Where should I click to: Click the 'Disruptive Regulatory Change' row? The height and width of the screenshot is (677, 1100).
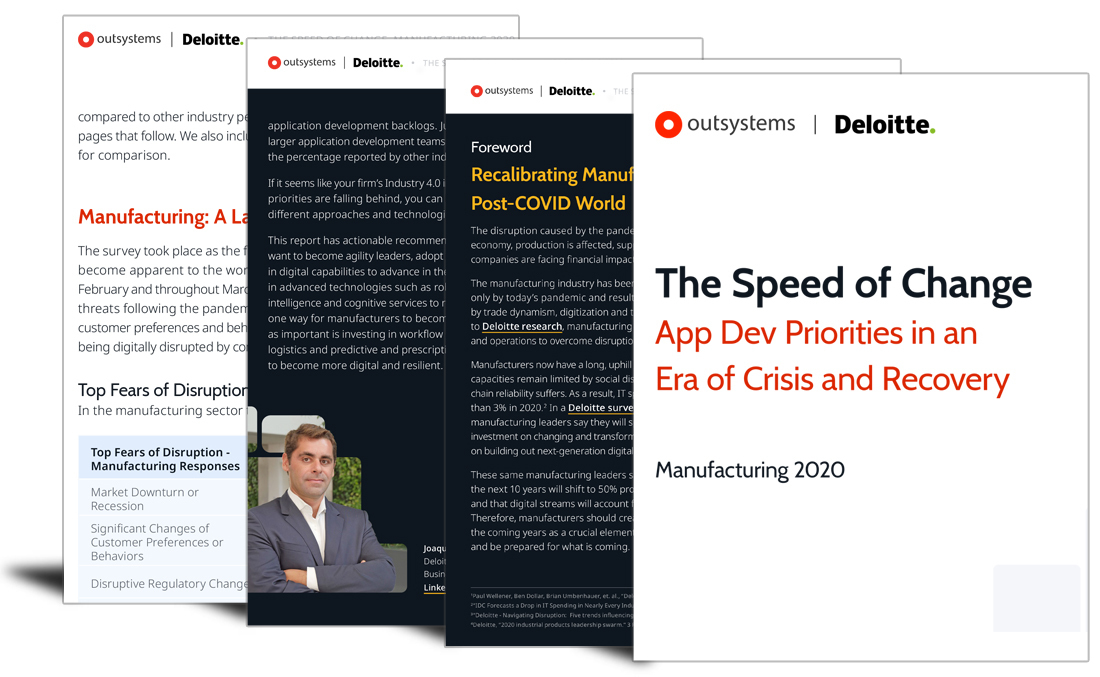(163, 584)
